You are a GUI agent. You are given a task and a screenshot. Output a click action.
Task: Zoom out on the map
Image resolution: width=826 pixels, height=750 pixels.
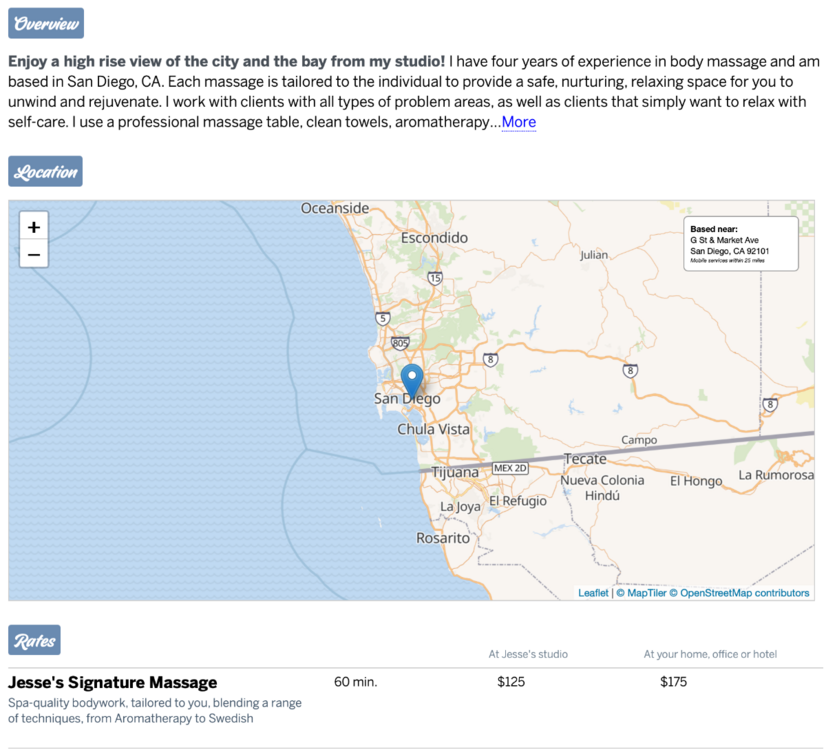[34, 255]
